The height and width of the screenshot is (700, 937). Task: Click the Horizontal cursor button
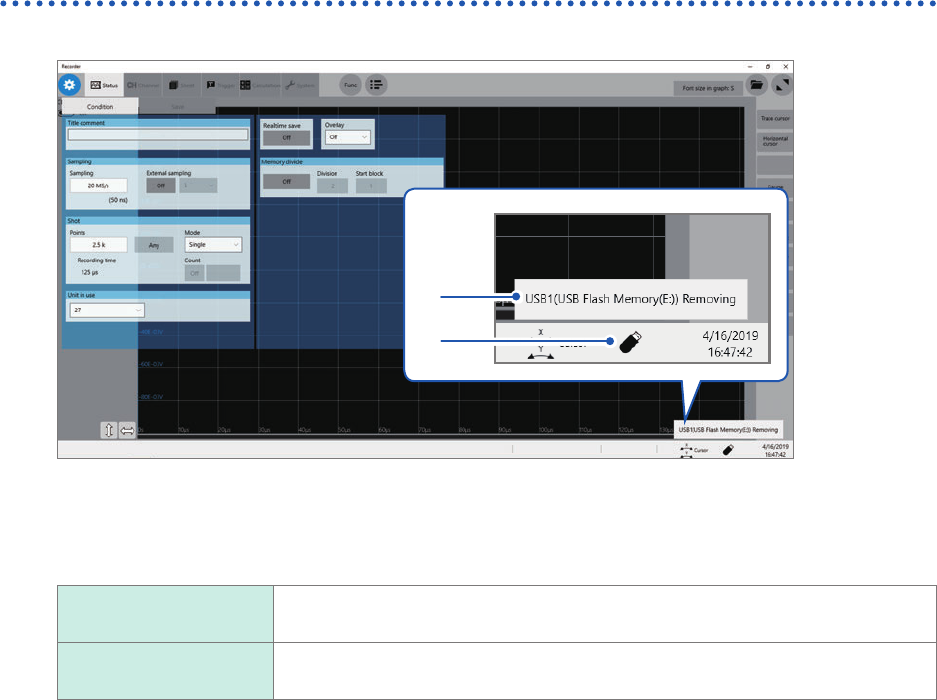[x=775, y=141]
